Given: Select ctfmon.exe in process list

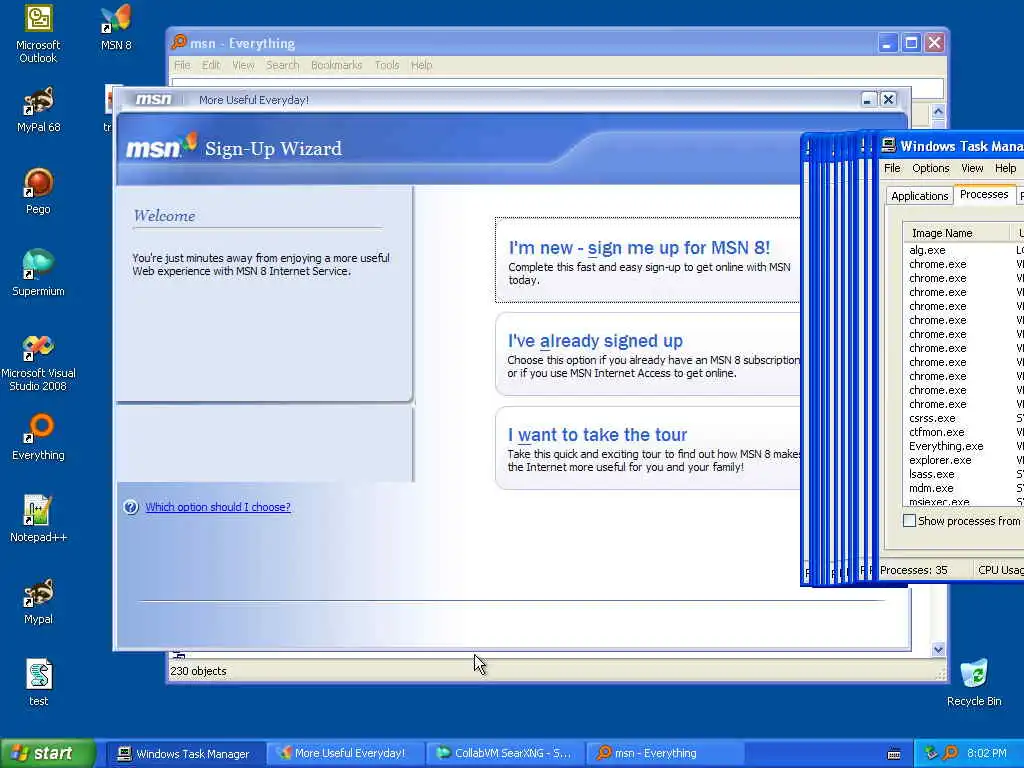Looking at the screenshot, I should (936, 432).
